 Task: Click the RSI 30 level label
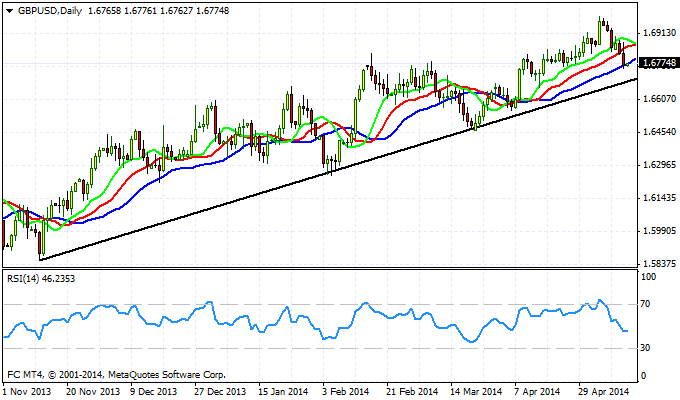645,348
